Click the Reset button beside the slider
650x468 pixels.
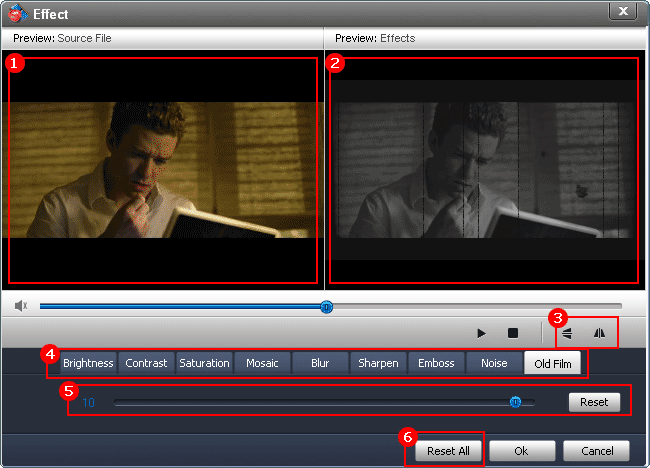pos(594,402)
